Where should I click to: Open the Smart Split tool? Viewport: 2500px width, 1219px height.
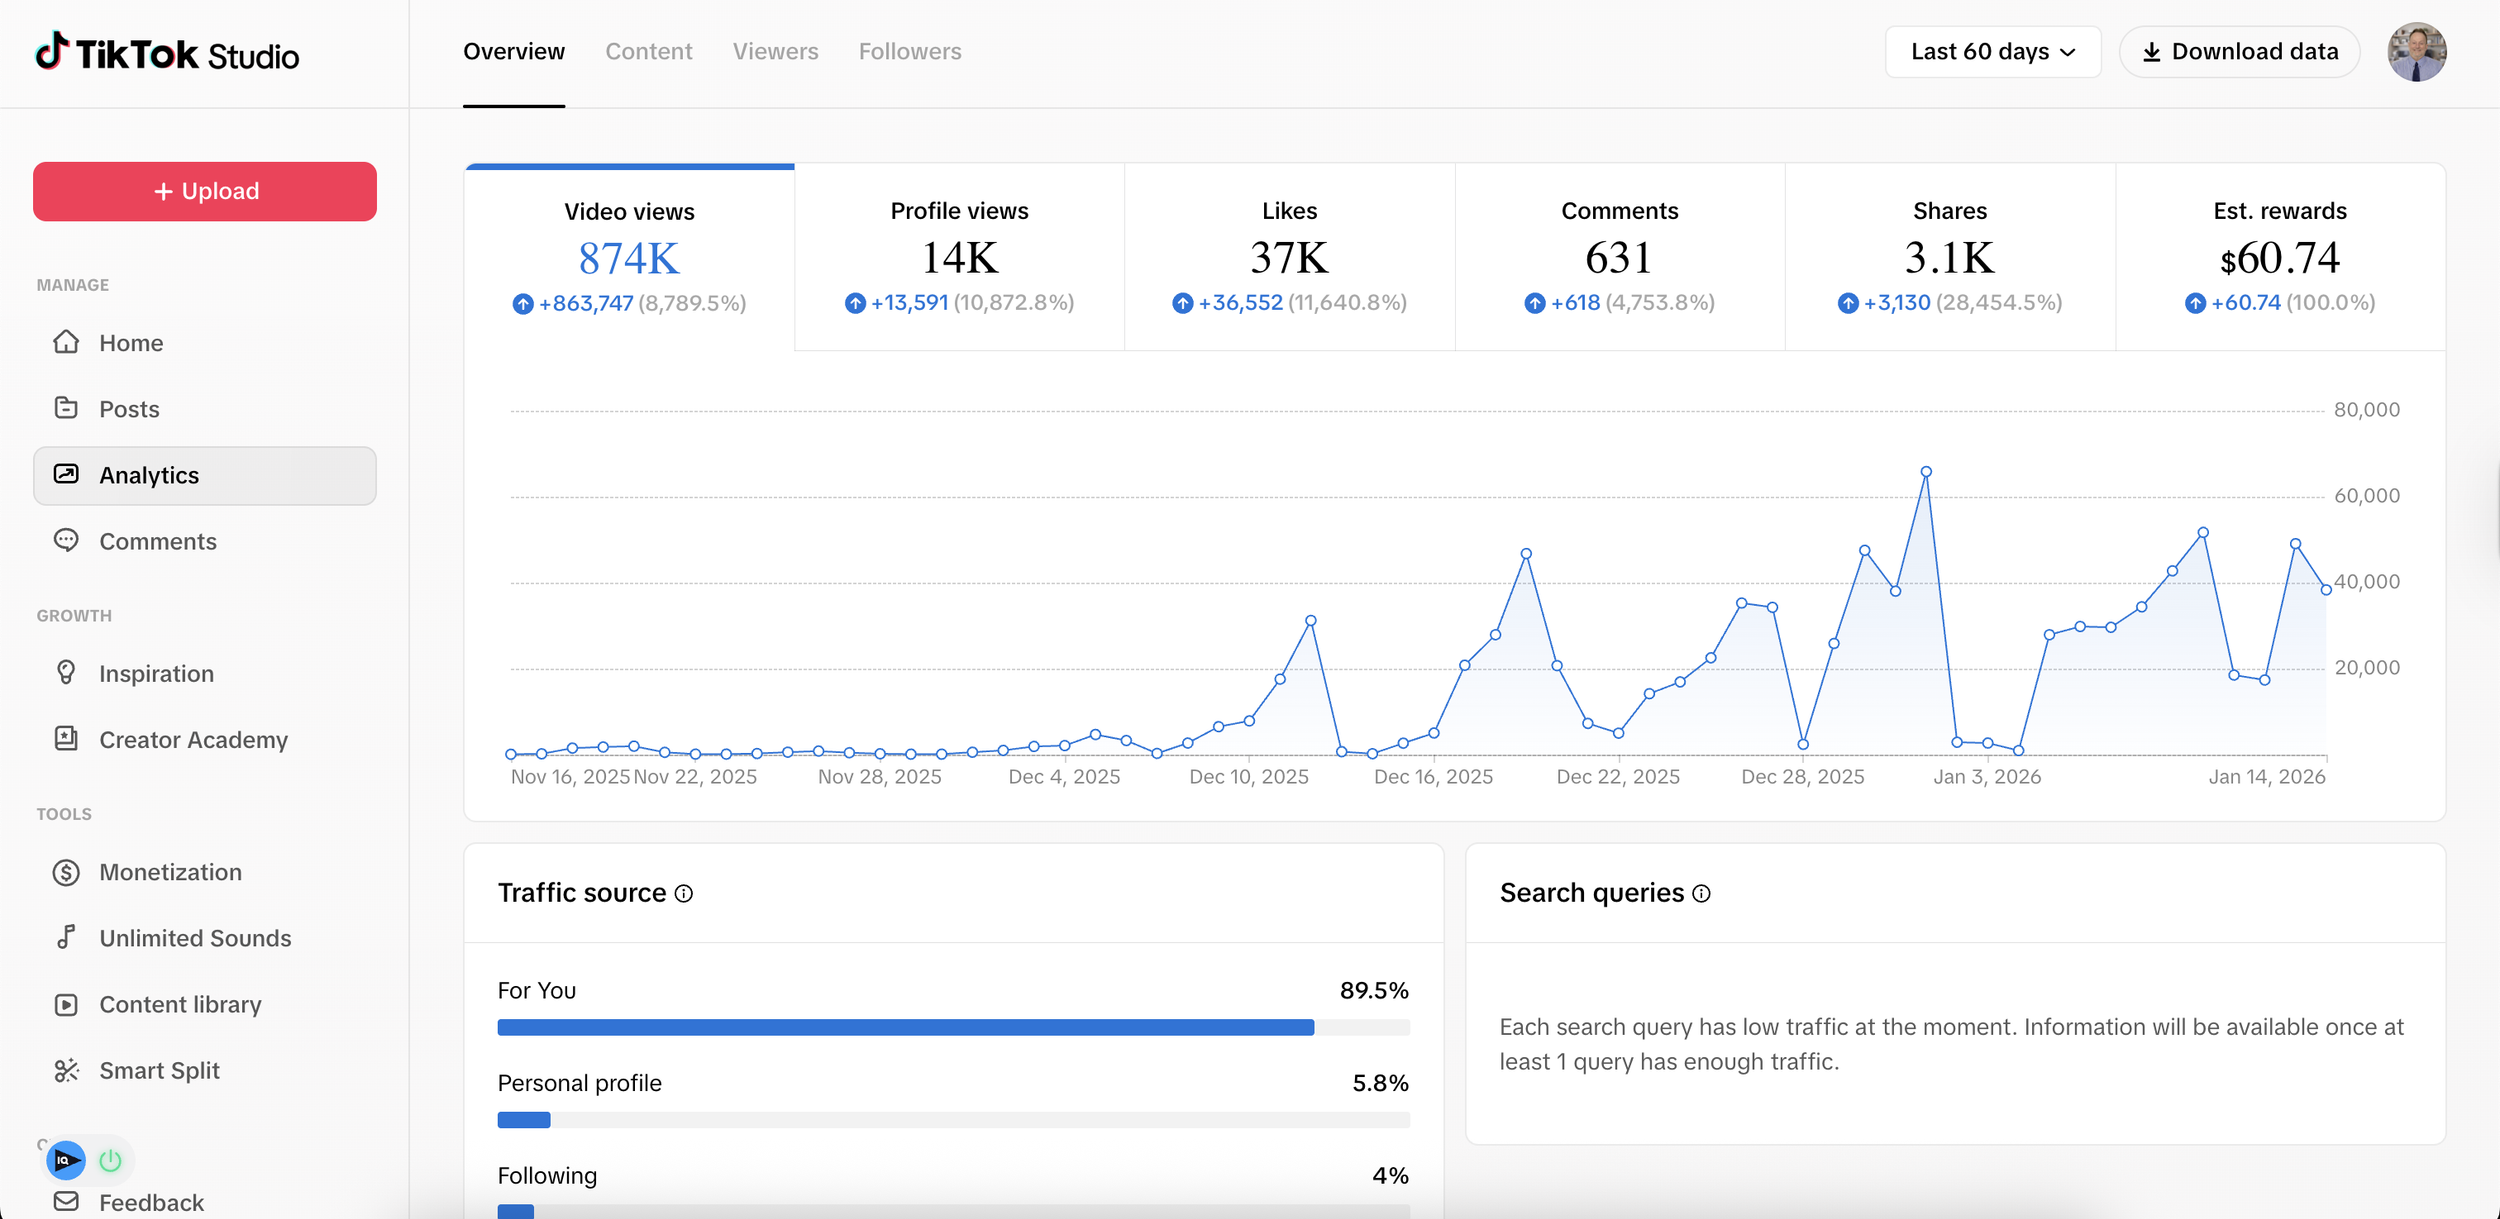pyautogui.click(x=160, y=1070)
